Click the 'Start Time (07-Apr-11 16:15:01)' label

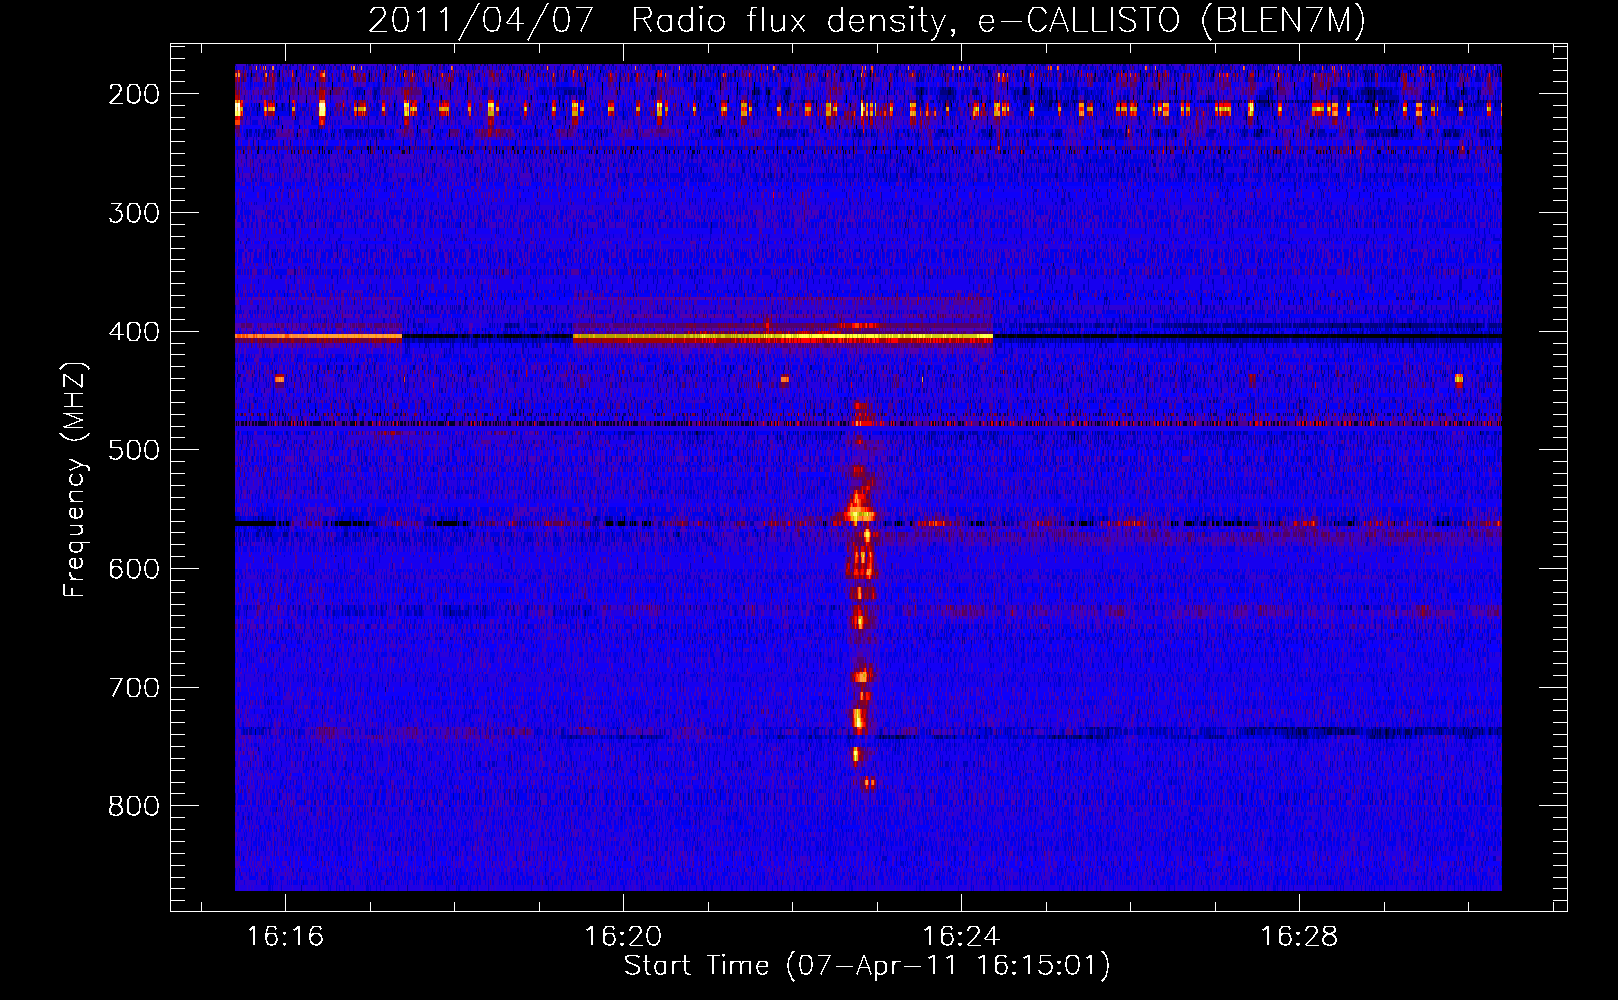coord(867,966)
